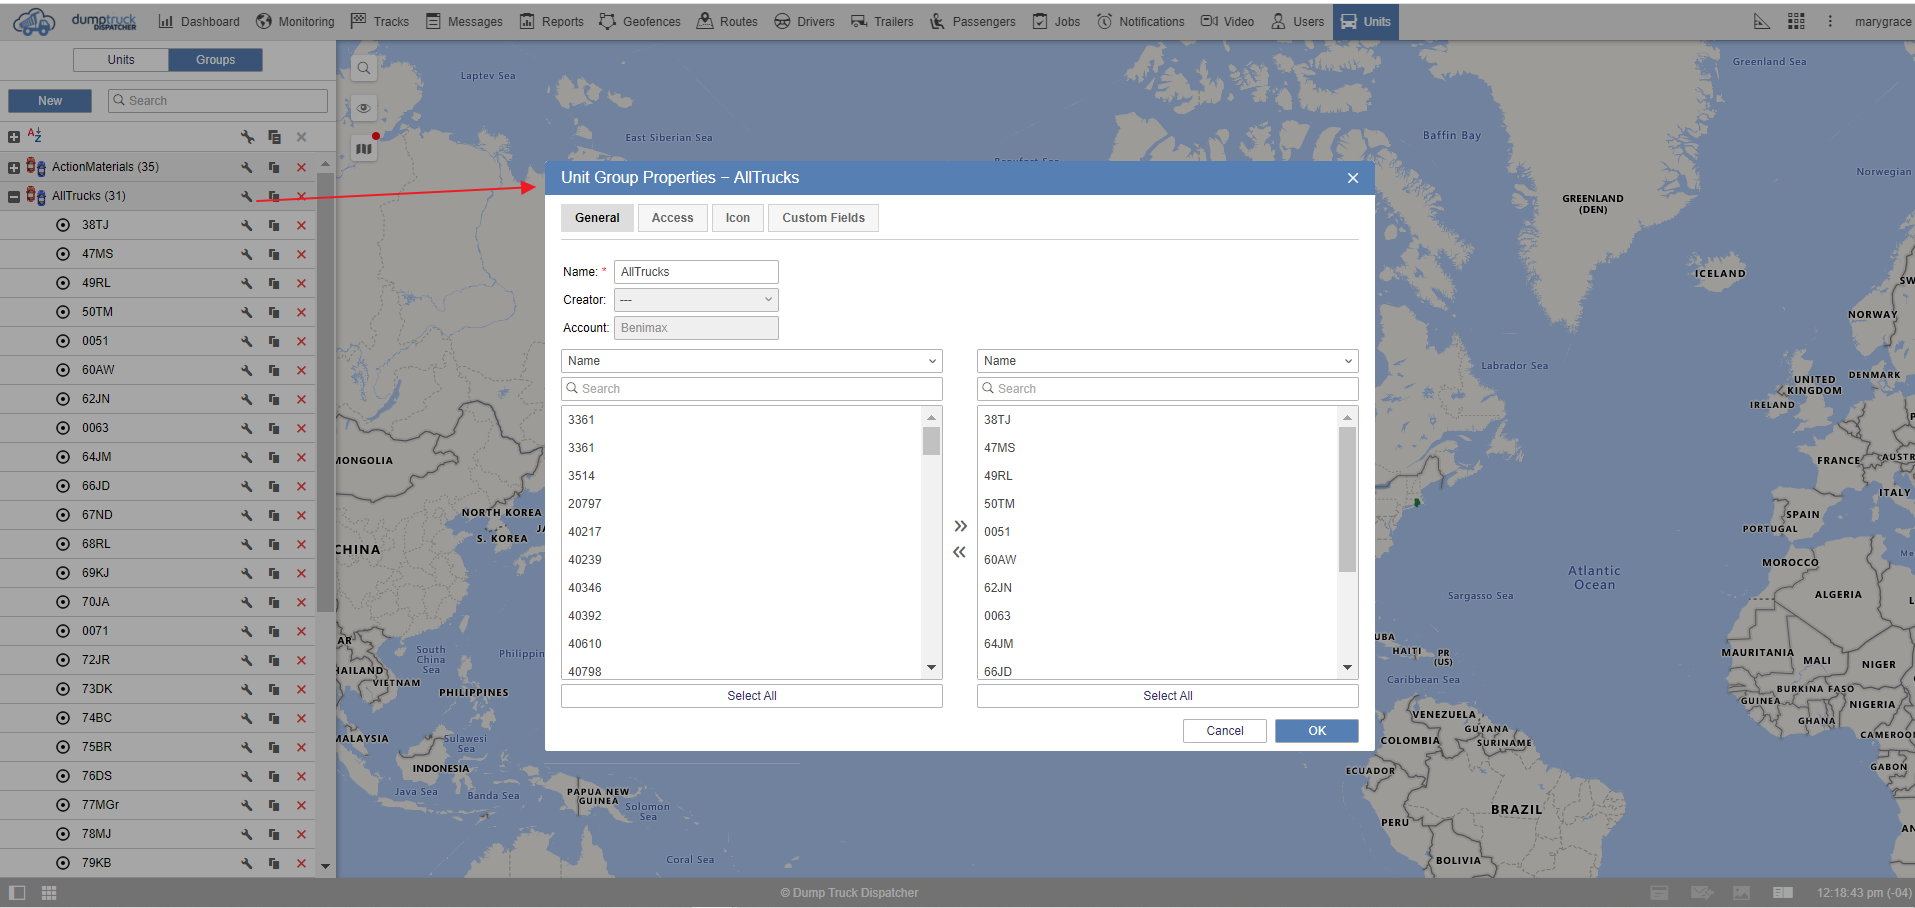Click the OK button
Viewport: 1915px width, 908px height.
(1316, 731)
